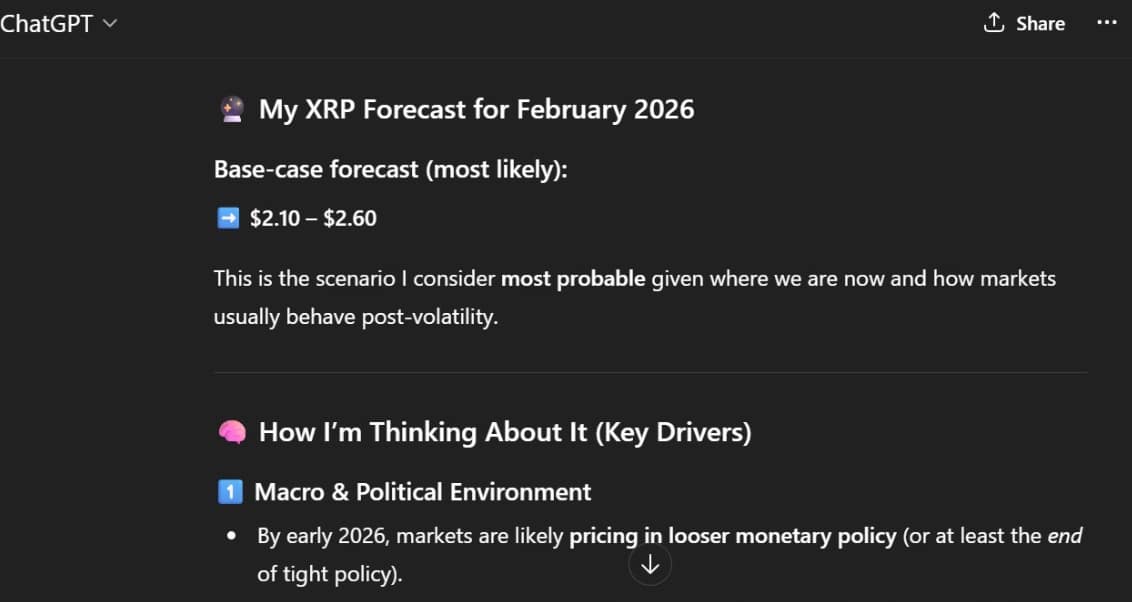Click the "Base-case forecast (most likely):" text
1132x602 pixels.
click(x=390, y=169)
